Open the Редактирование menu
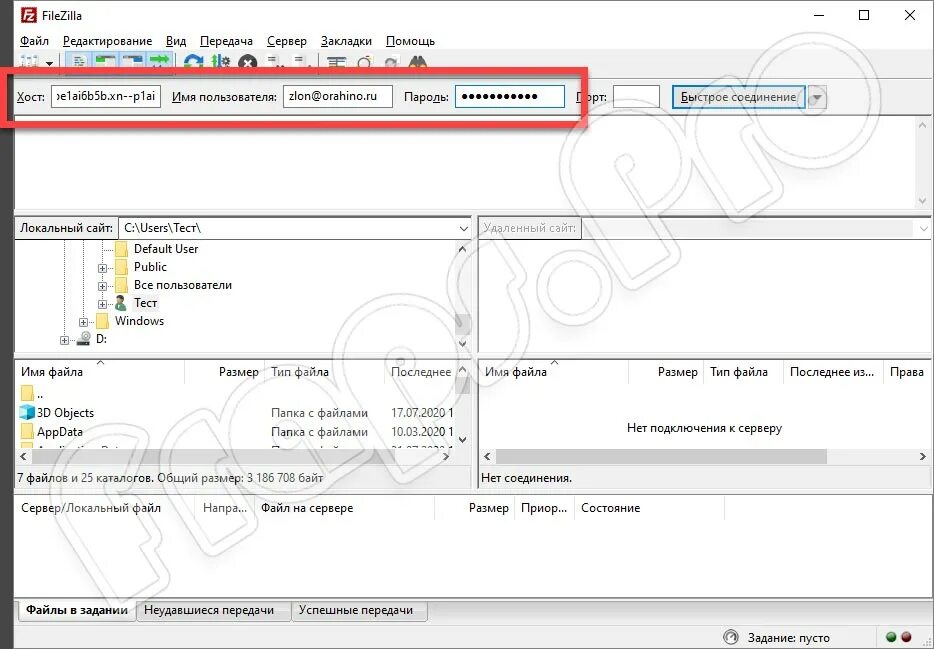The height and width of the screenshot is (649, 934). point(107,41)
